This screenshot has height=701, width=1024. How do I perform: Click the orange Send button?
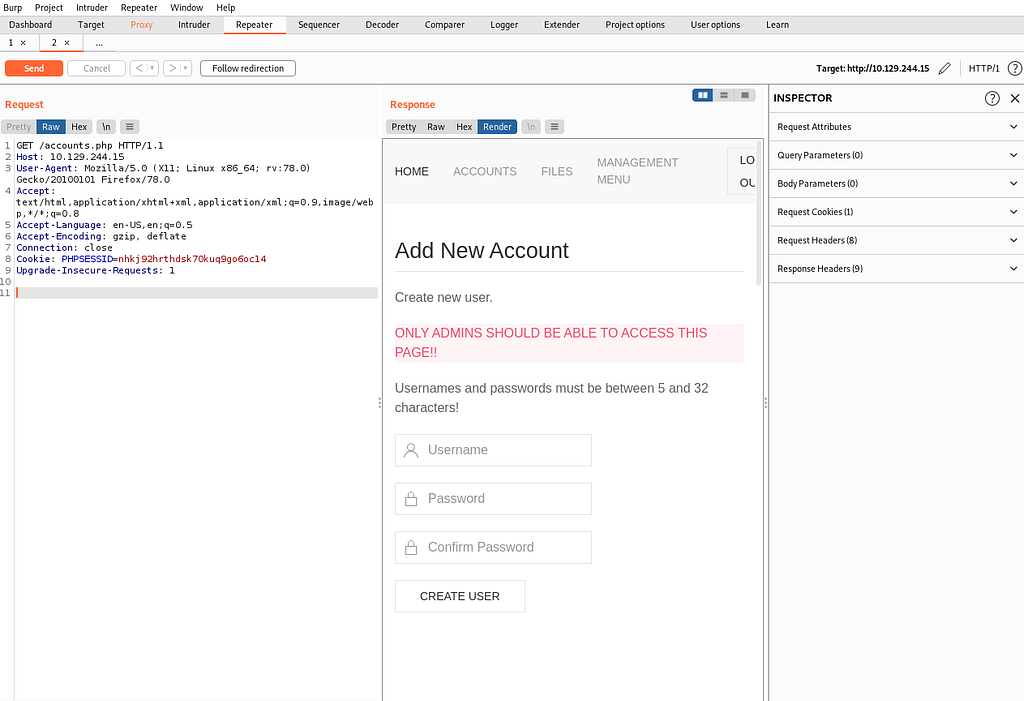coord(34,69)
